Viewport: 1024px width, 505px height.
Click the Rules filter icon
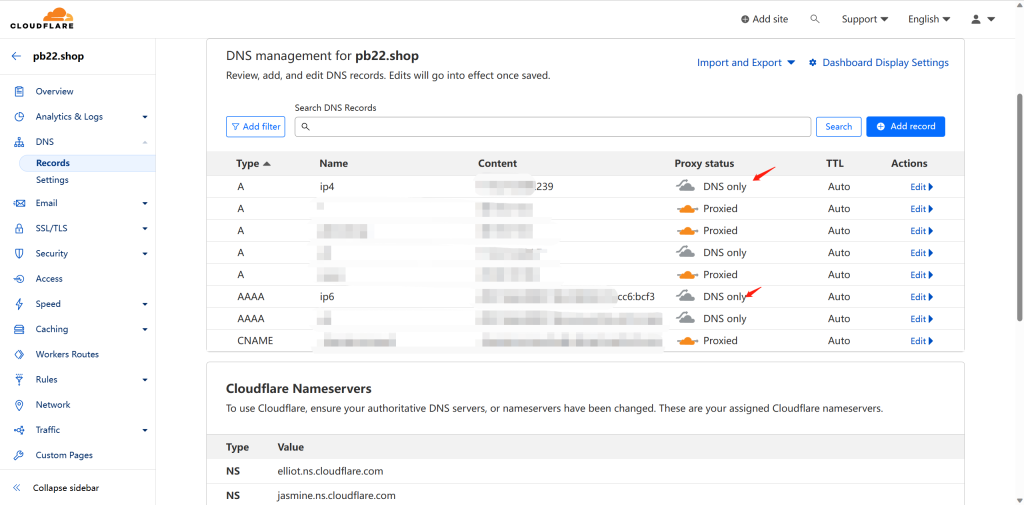(x=20, y=380)
